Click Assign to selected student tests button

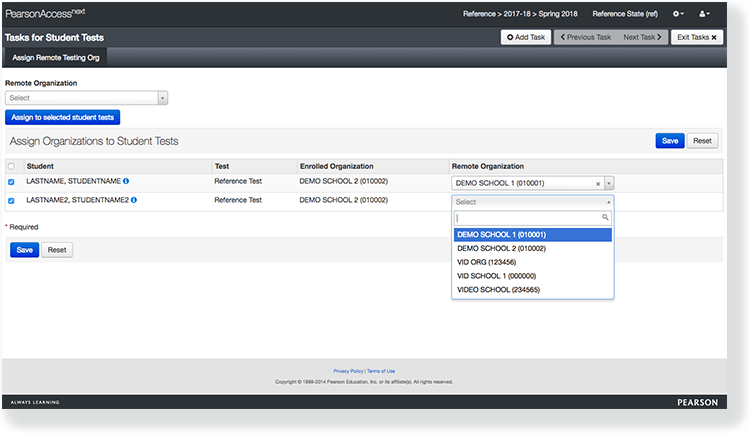point(63,117)
